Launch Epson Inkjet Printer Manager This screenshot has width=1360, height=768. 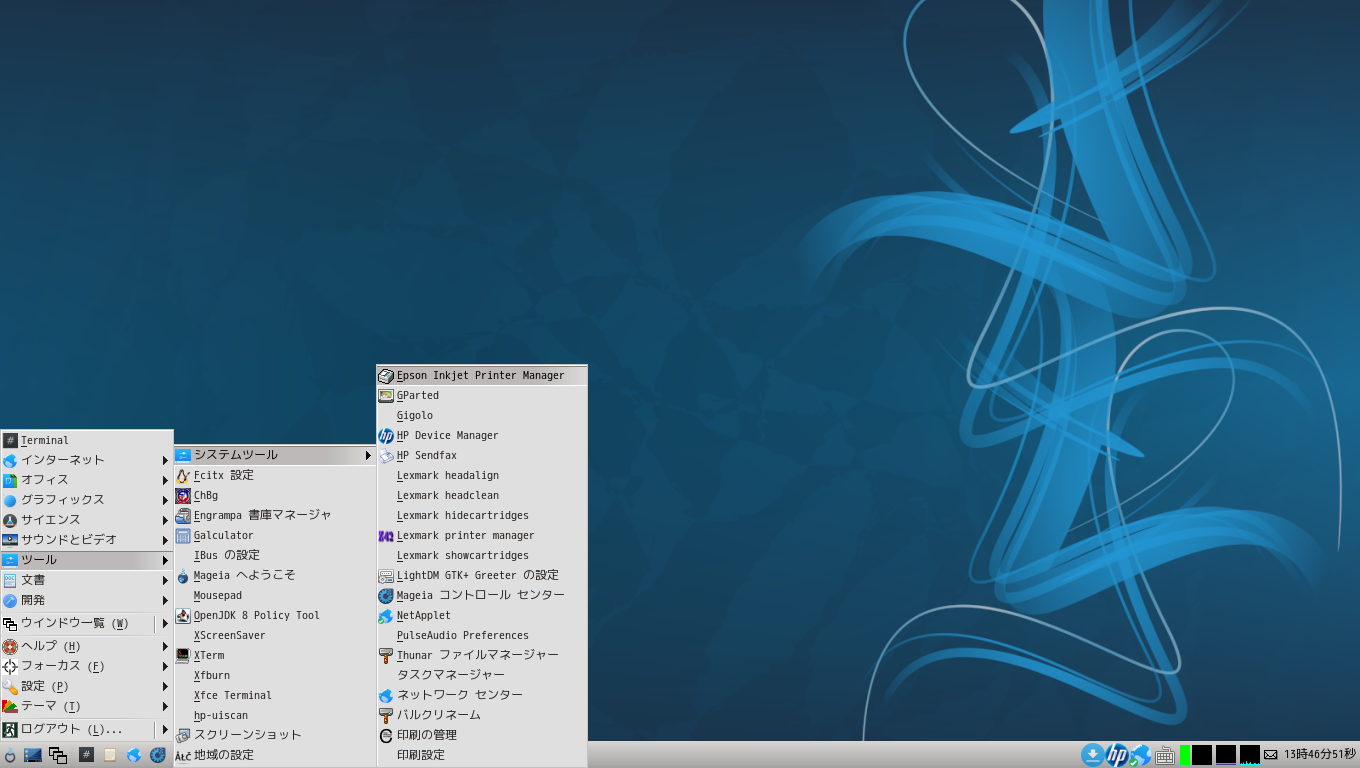(x=482, y=375)
